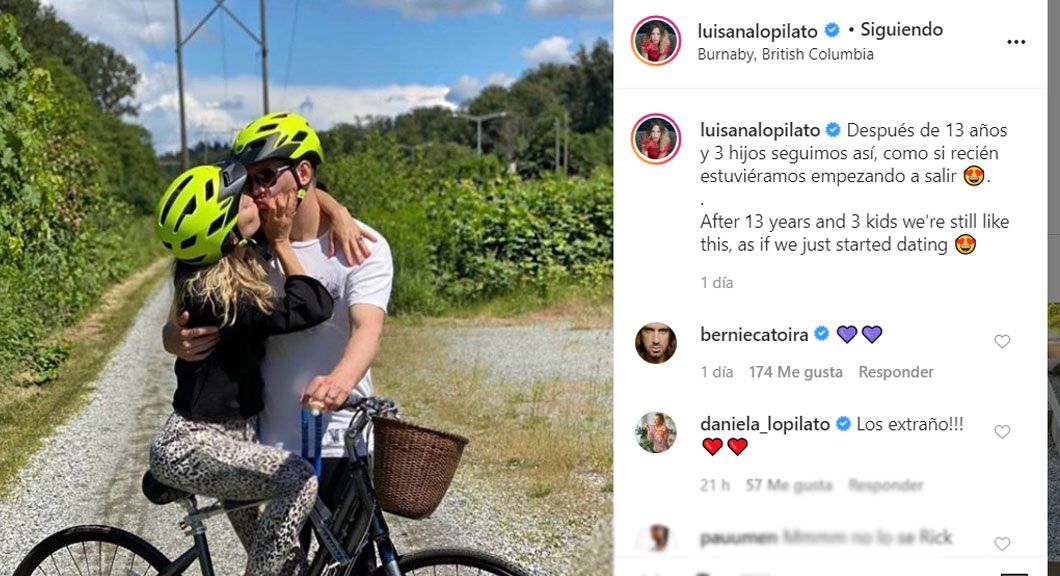Screen dimensions: 1060x576
Task: Reply to daniela_lopilato with Responder
Action: coord(886,485)
